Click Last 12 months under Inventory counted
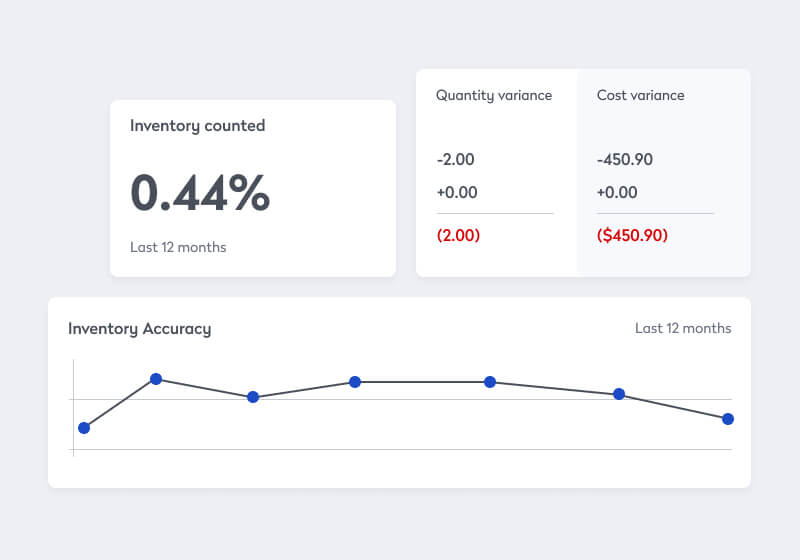 point(178,247)
